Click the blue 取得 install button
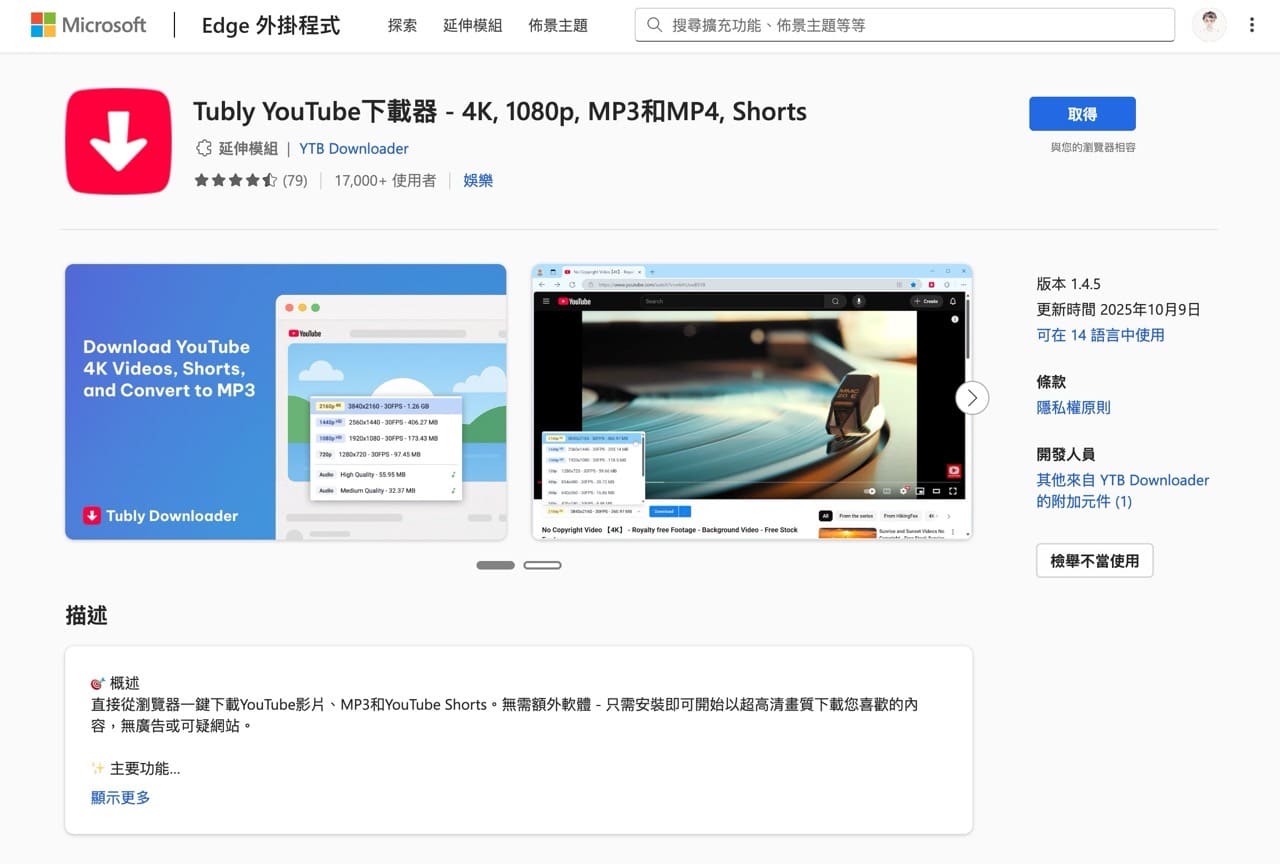 [1082, 114]
